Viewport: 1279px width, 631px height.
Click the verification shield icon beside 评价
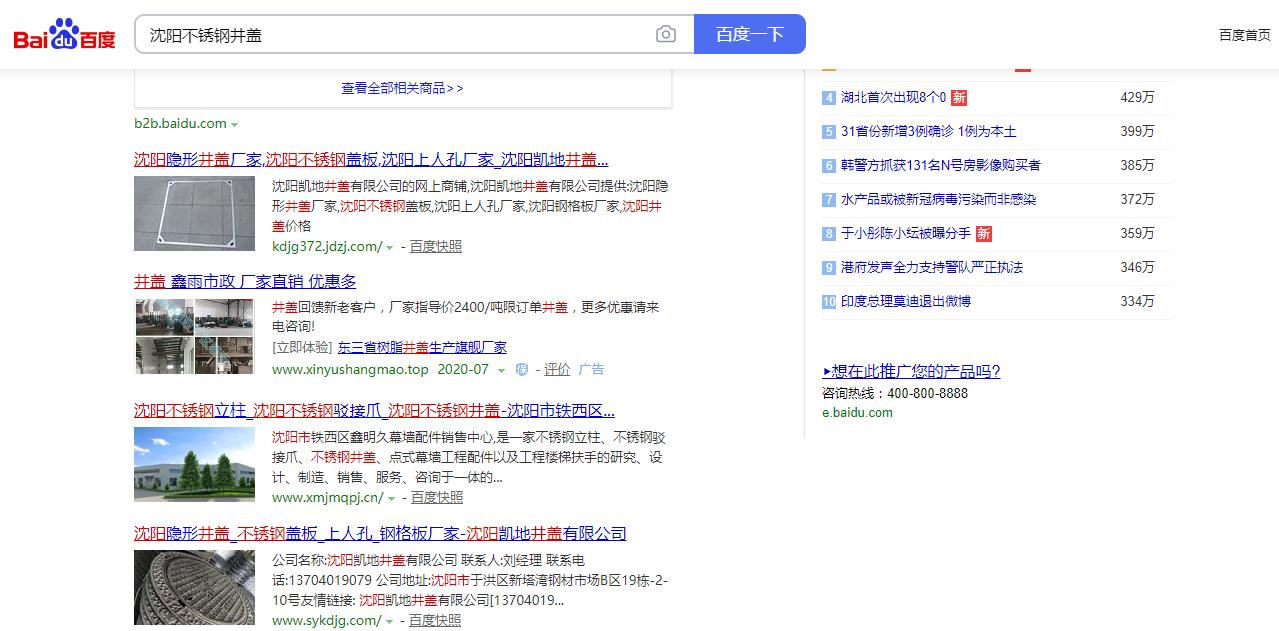coord(522,370)
